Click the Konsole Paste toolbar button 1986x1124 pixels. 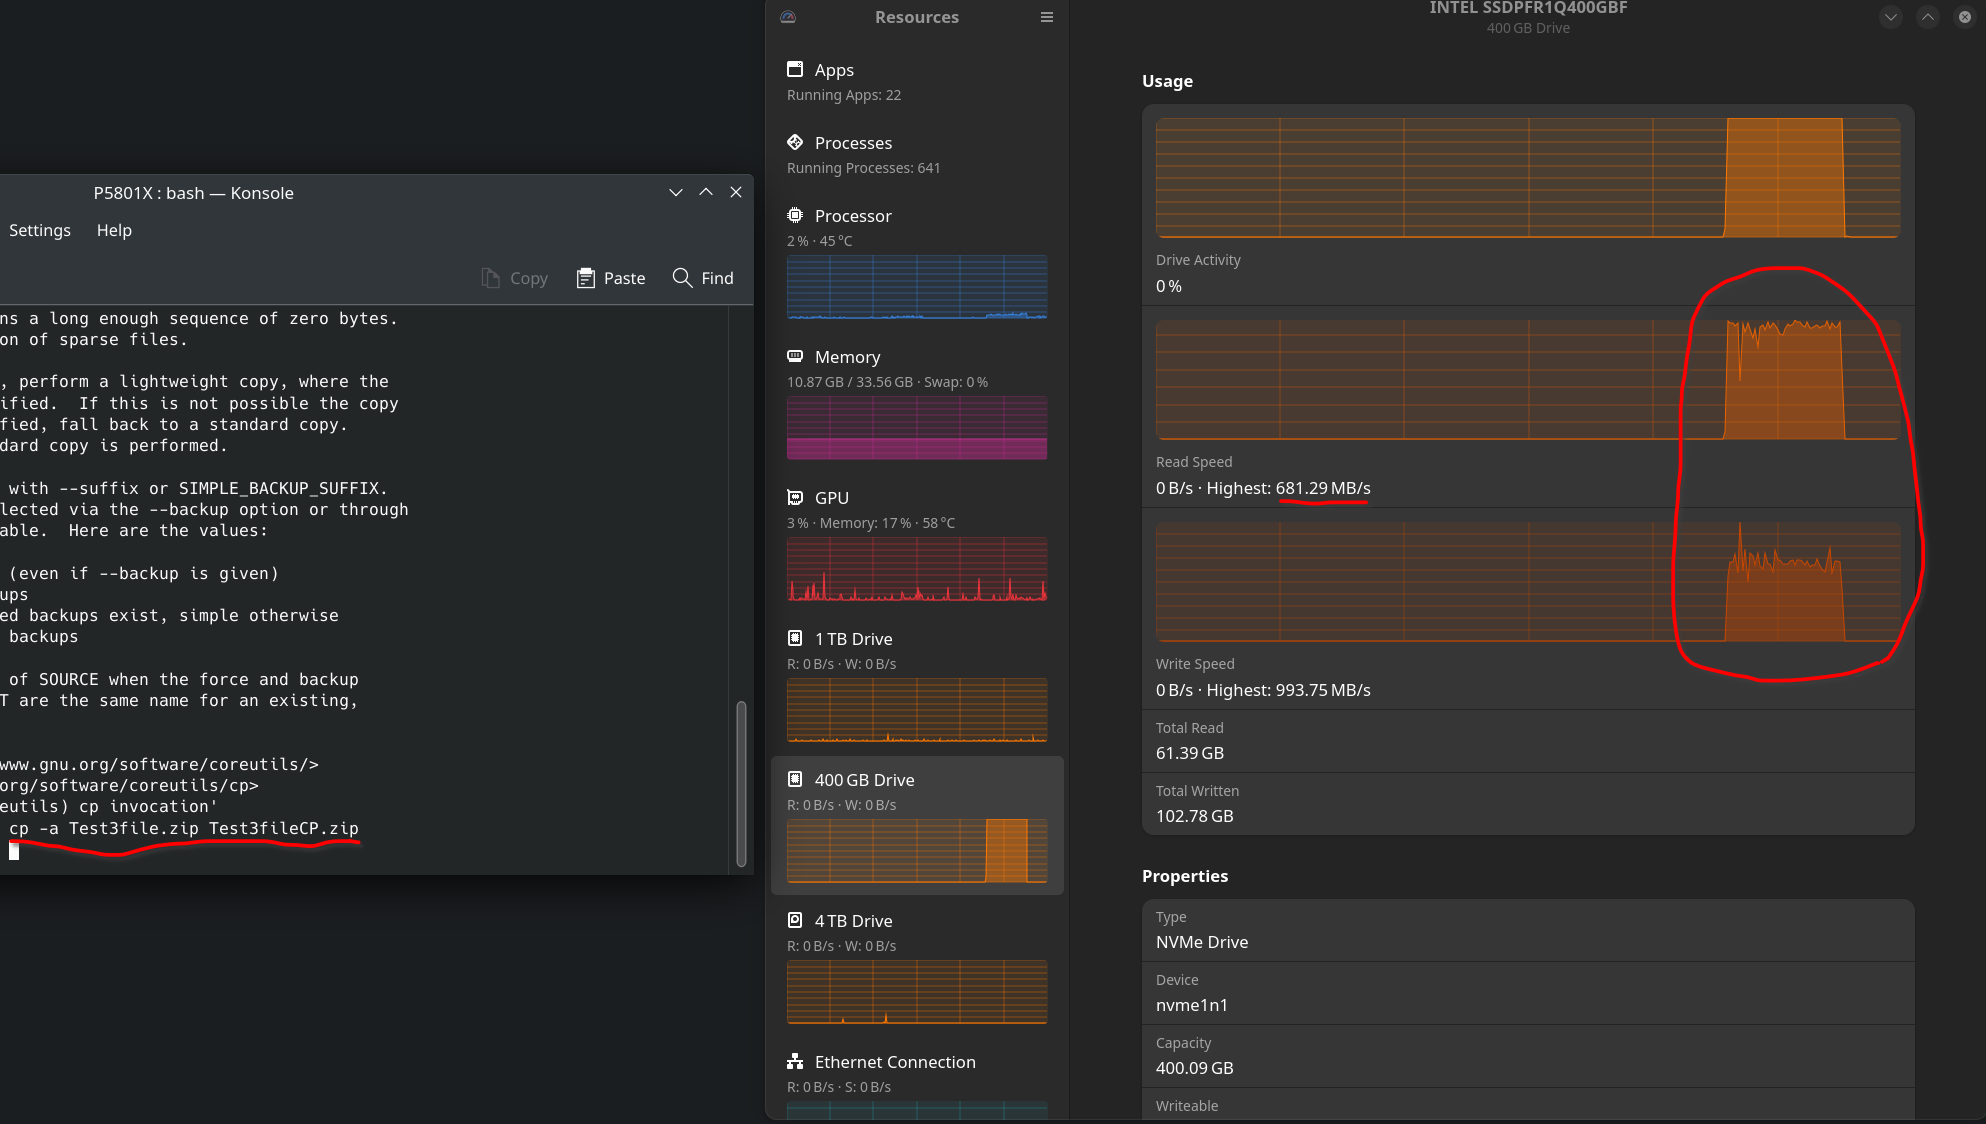[611, 278]
